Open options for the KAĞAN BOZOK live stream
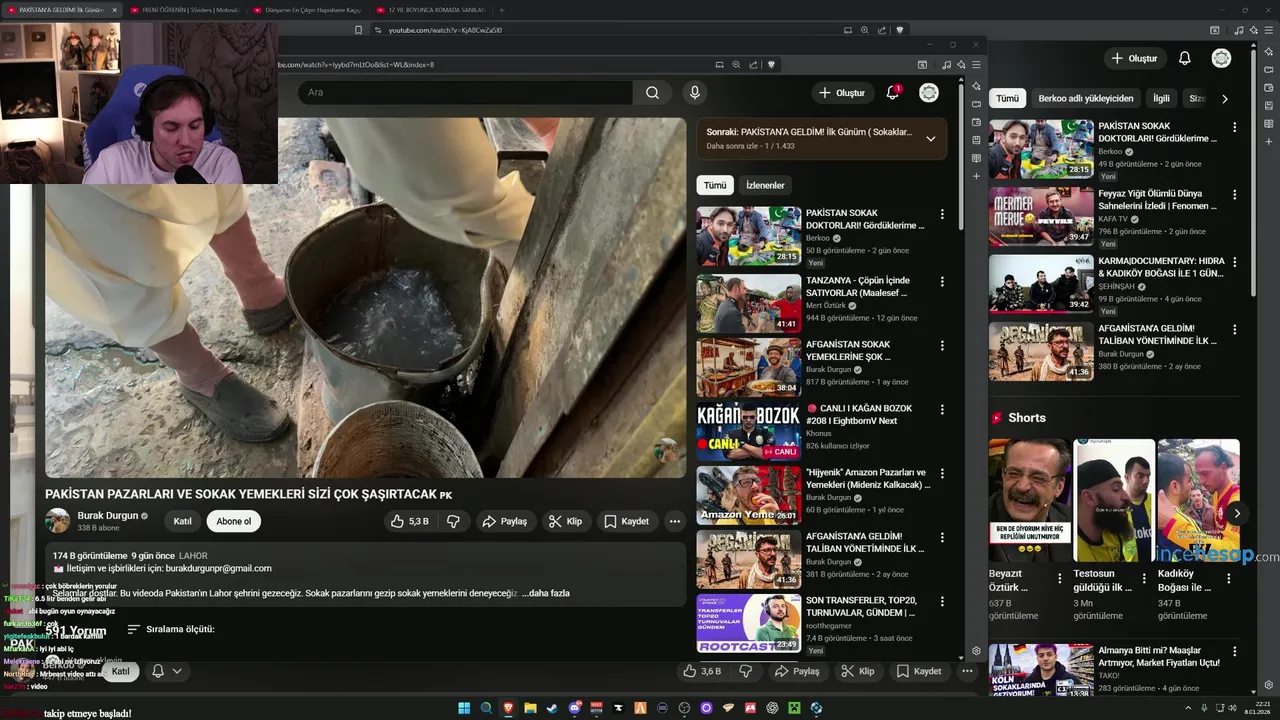 pyautogui.click(x=942, y=410)
